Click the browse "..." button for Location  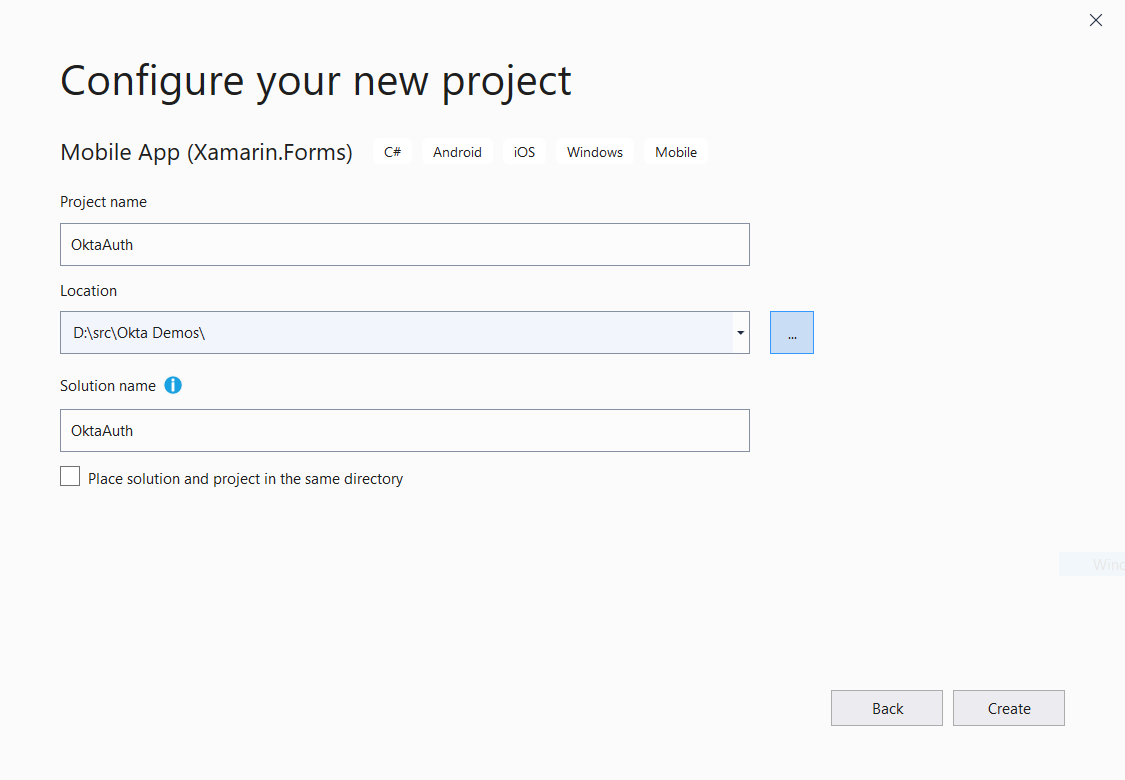tap(792, 333)
